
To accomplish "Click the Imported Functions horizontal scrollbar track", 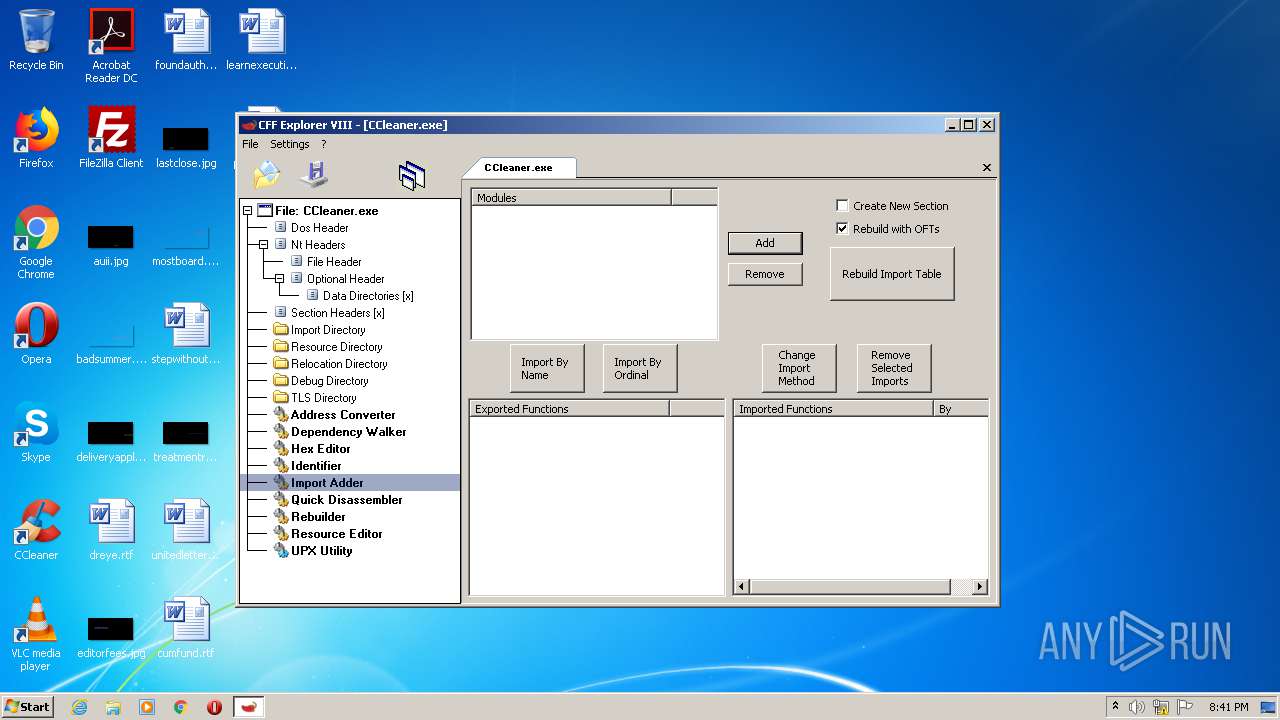I will (960, 587).
